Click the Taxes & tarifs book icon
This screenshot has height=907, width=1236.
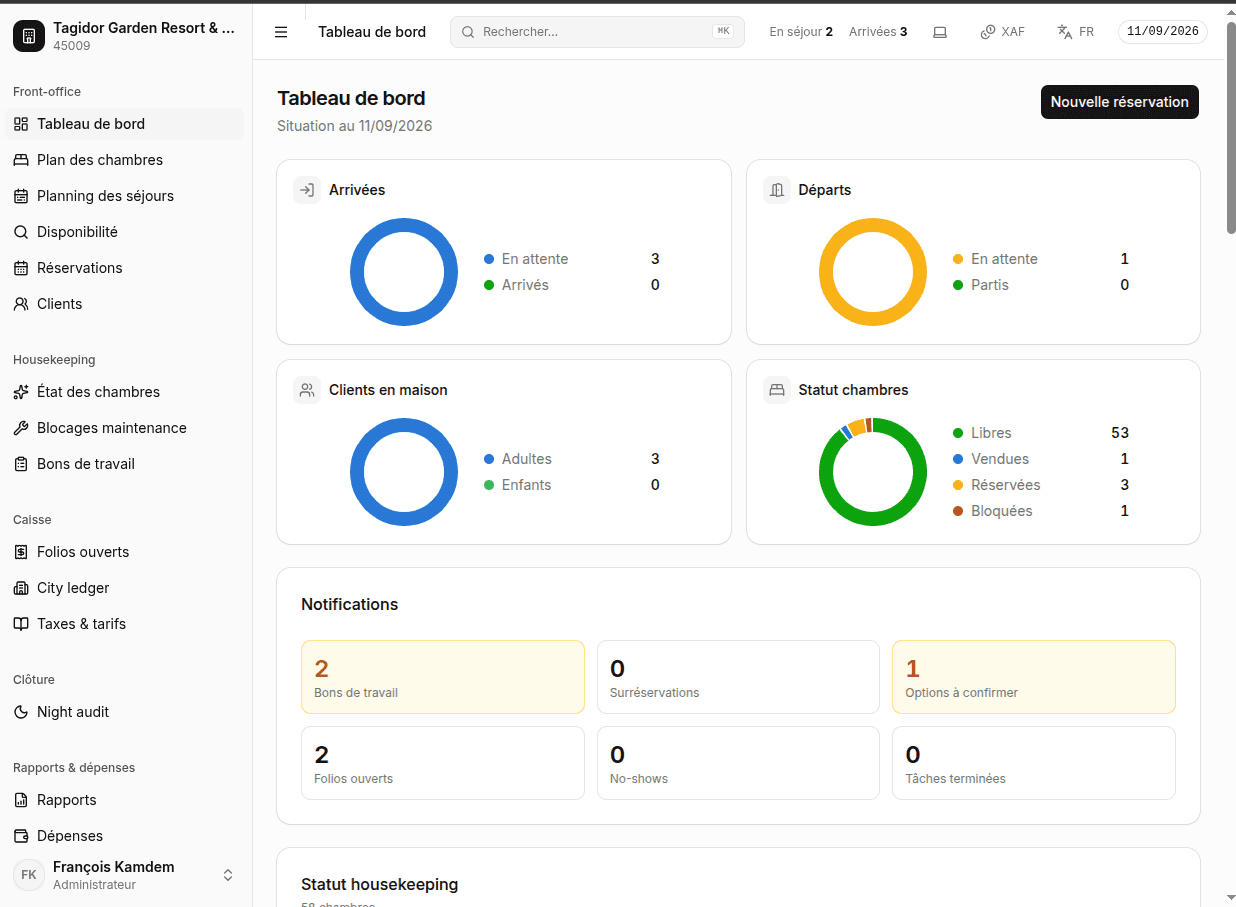[x=21, y=624]
